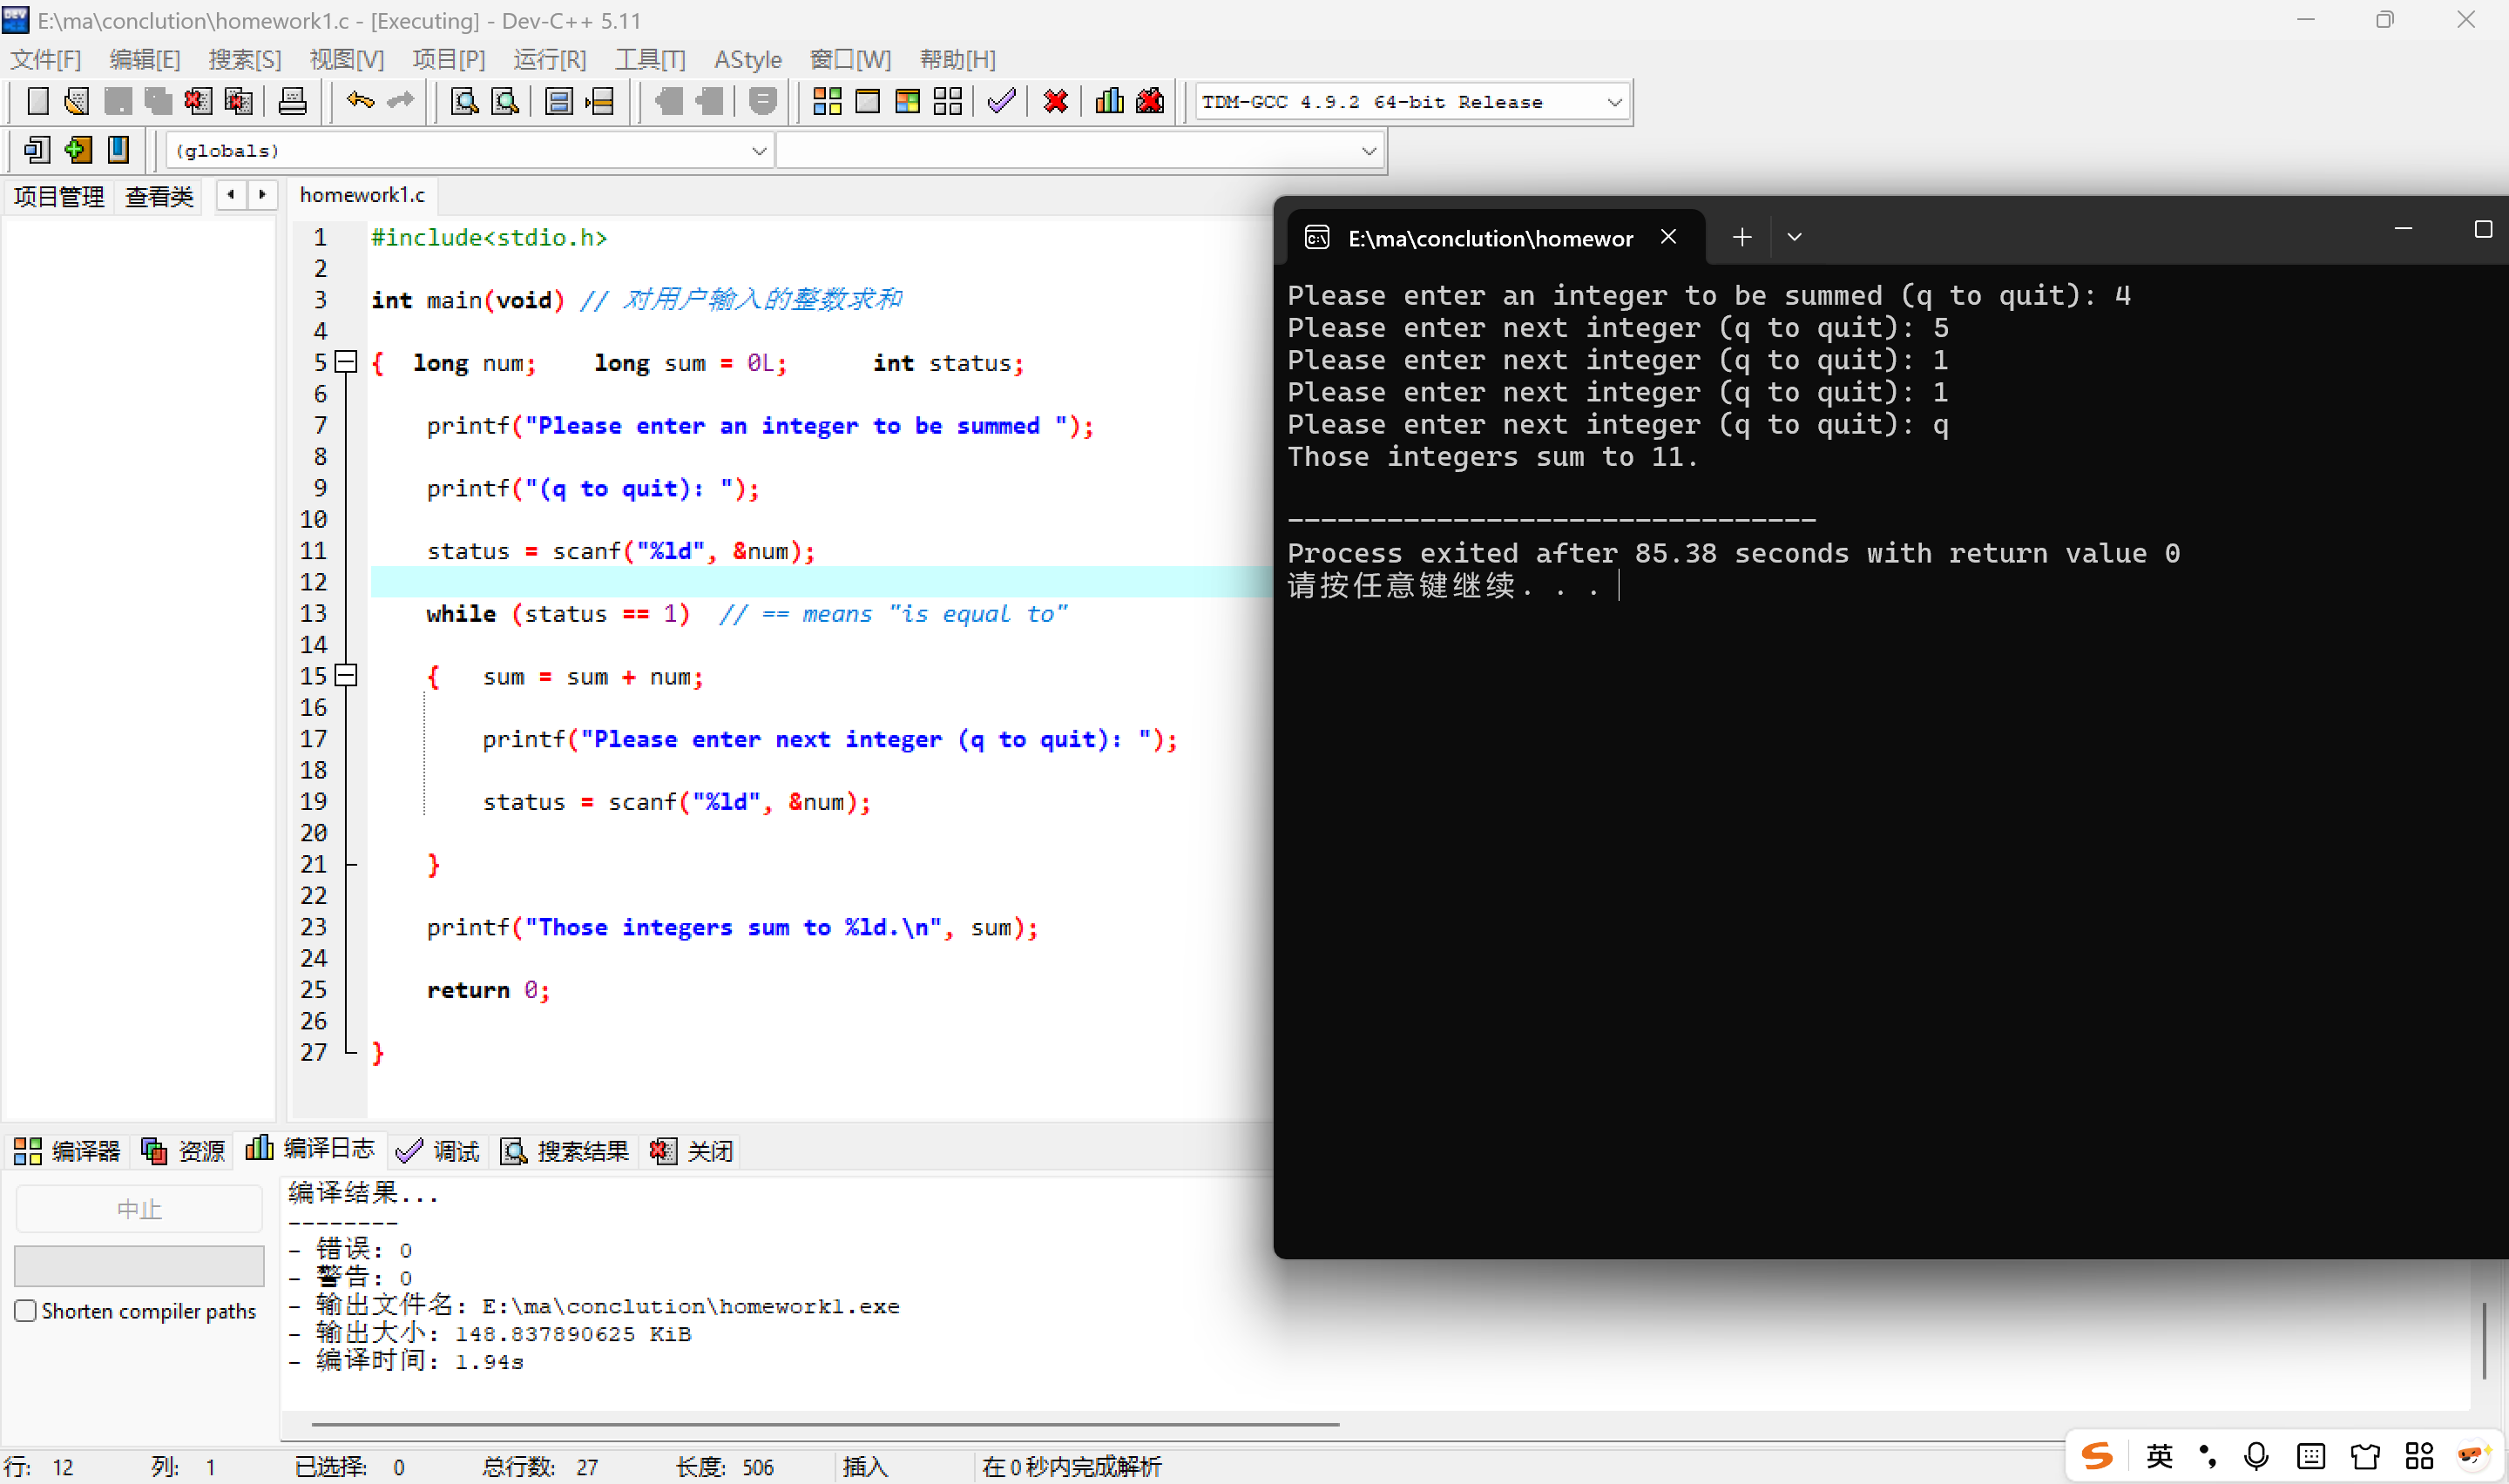Click the Find magnifier icon
This screenshot has height=1484, width=2509.
click(x=464, y=101)
